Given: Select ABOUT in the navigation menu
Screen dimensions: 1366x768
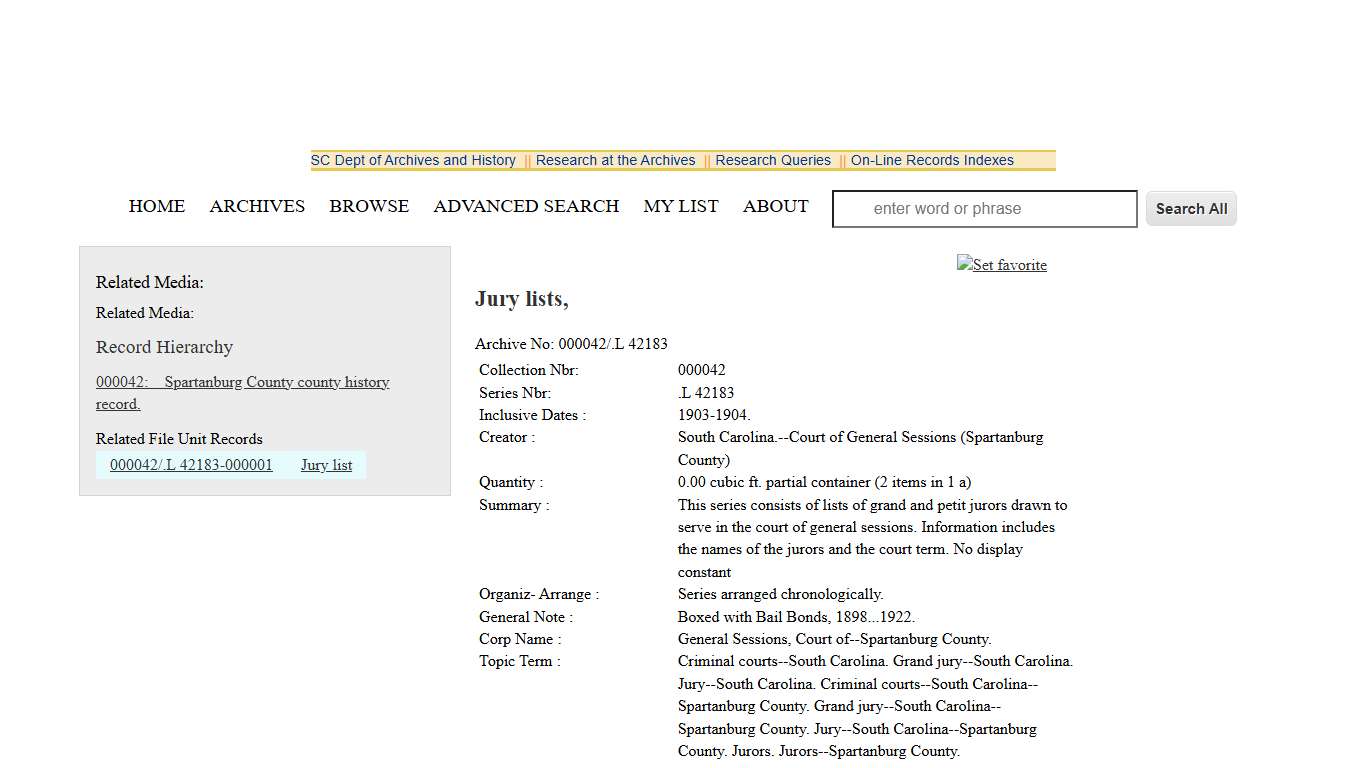Looking at the screenshot, I should 775,206.
